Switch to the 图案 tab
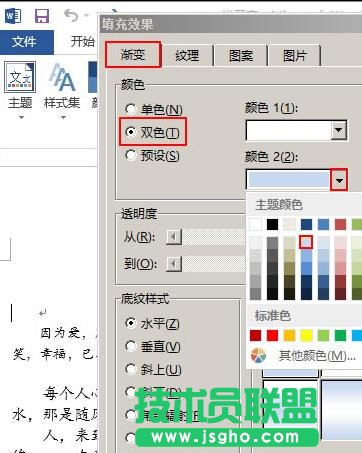Image resolution: width=362 pixels, height=453 pixels. coord(241,55)
